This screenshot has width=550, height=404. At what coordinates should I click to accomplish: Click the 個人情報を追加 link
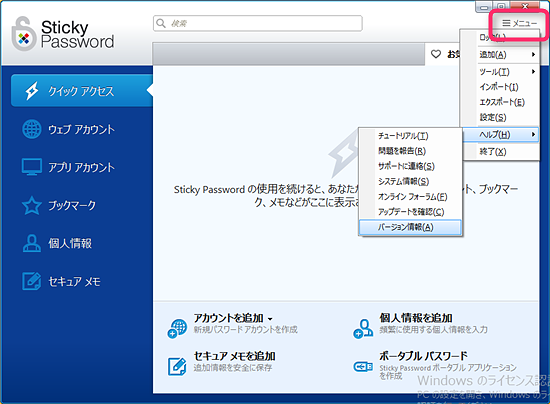coord(416,318)
